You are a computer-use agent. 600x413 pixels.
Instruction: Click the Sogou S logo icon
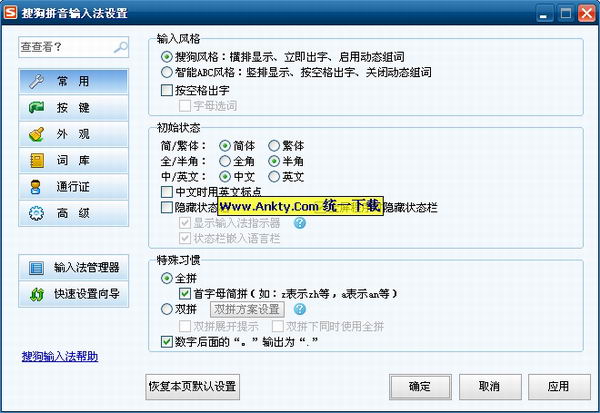point(10,12)
